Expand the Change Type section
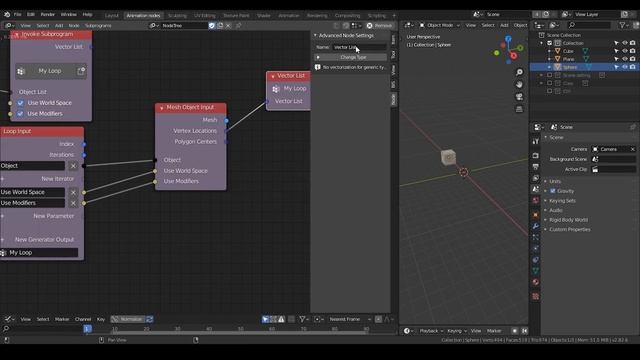The image size is (640, 360). coord(351,57)
